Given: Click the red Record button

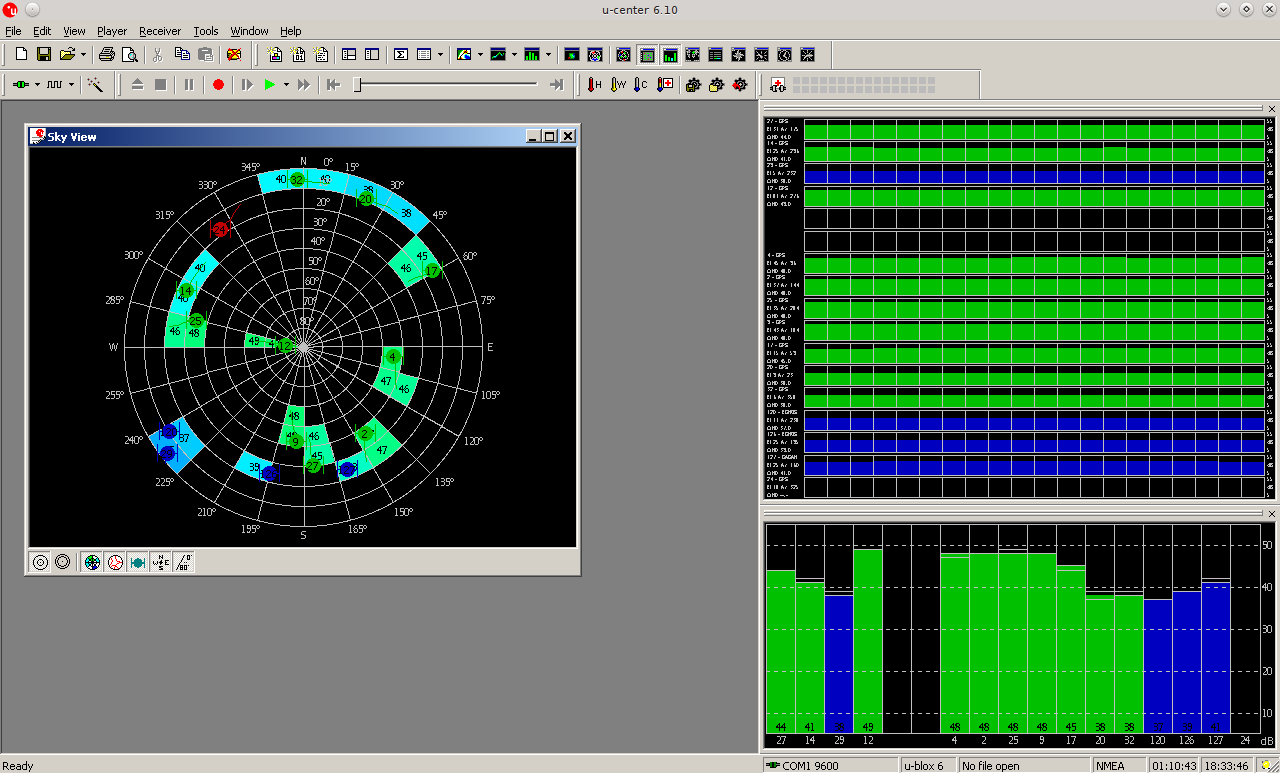Looking at the screenshot, I should (x=218, y=85).
